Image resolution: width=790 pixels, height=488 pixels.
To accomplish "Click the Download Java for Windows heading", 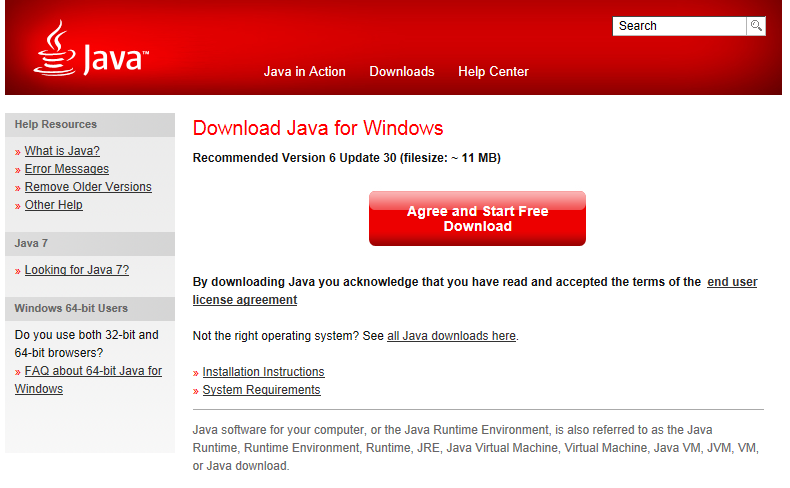I will (318, 128).
